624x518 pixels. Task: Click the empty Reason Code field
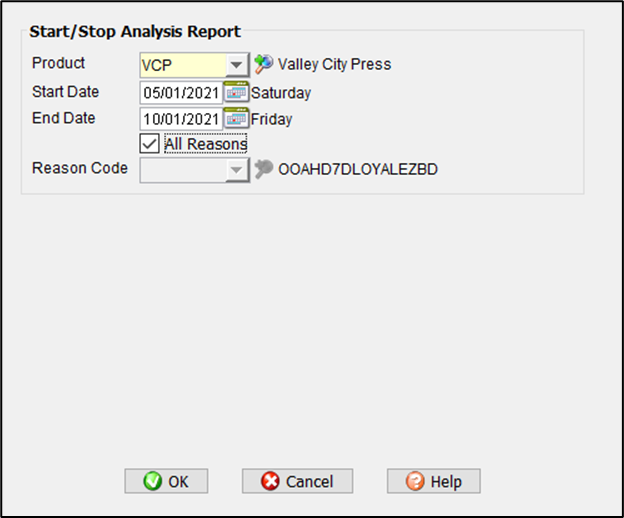[x=182, y=170]
